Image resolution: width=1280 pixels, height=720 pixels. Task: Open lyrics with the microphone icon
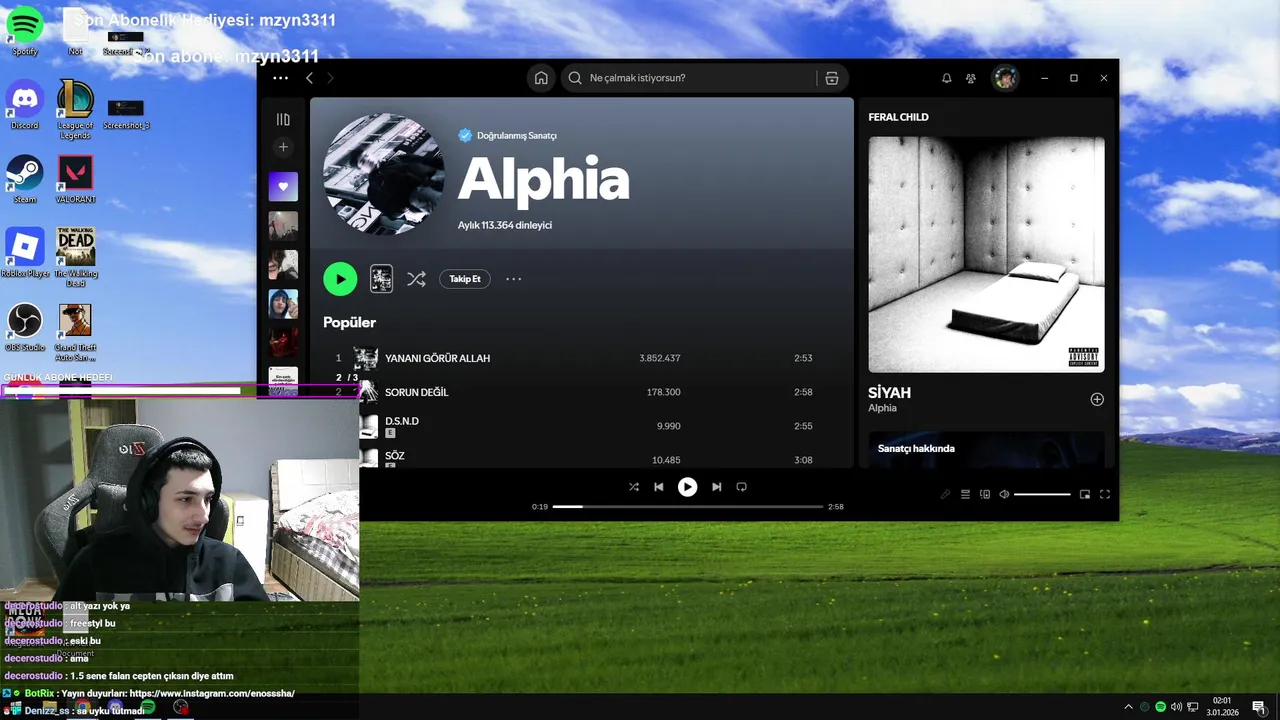[x=945, y=494]
